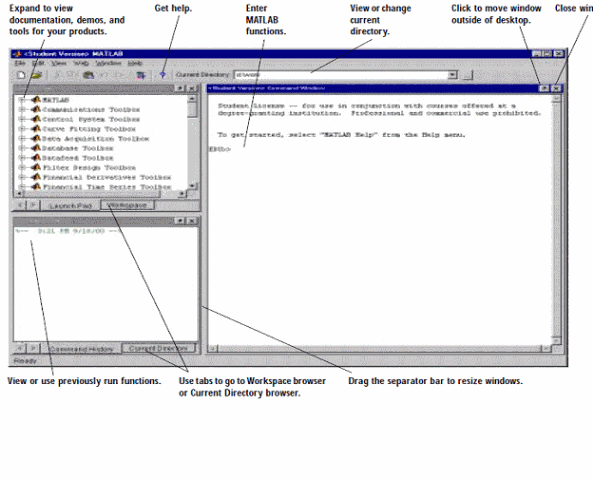This screenshot has height=480, width=593.
Task: Click the Undo toolbar icon
Action: click(x=104, y=75)
